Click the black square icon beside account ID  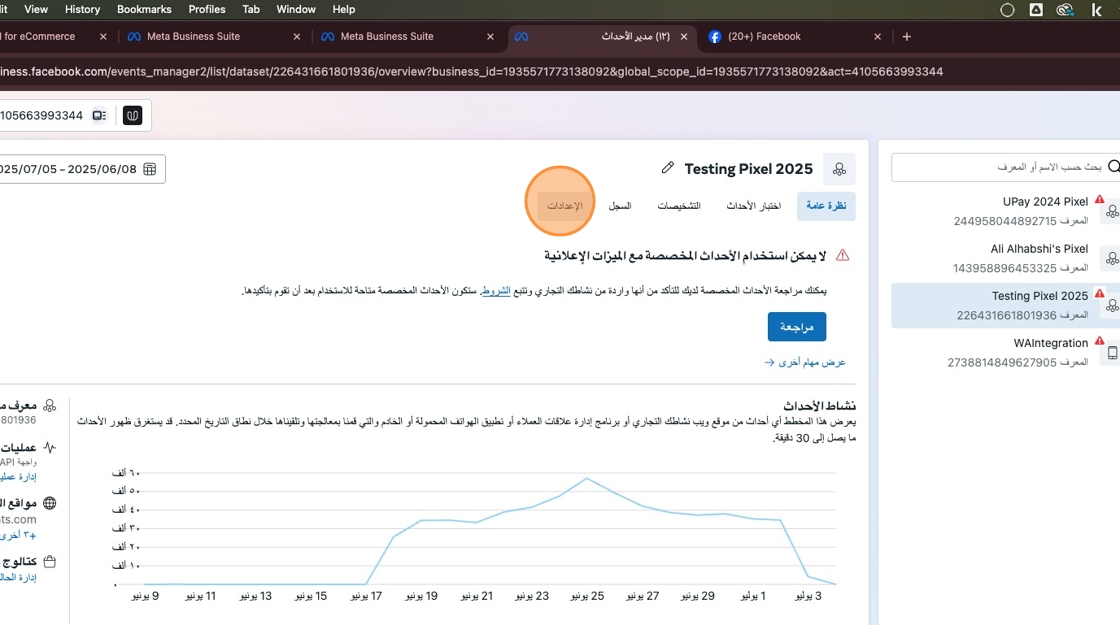pos(132,116)
